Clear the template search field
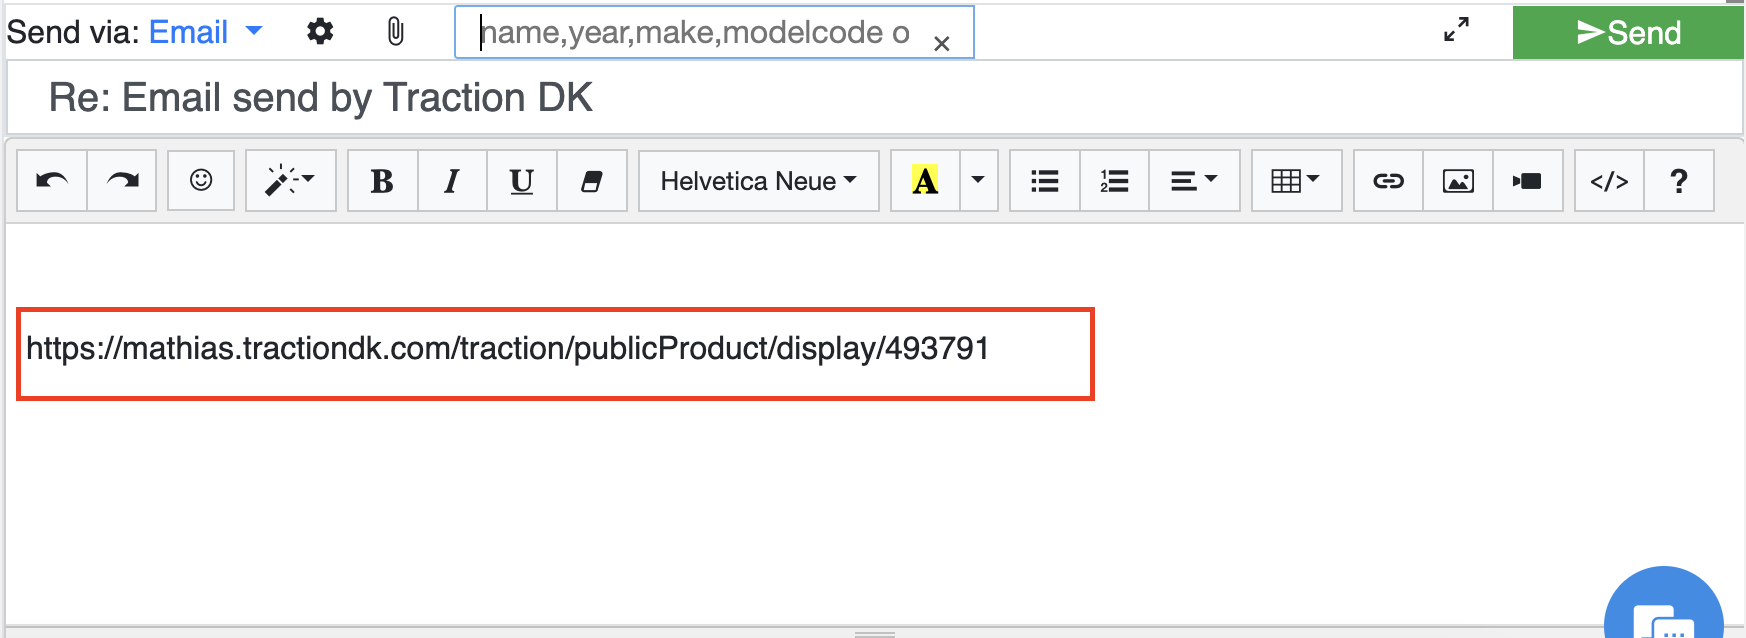 941,44
